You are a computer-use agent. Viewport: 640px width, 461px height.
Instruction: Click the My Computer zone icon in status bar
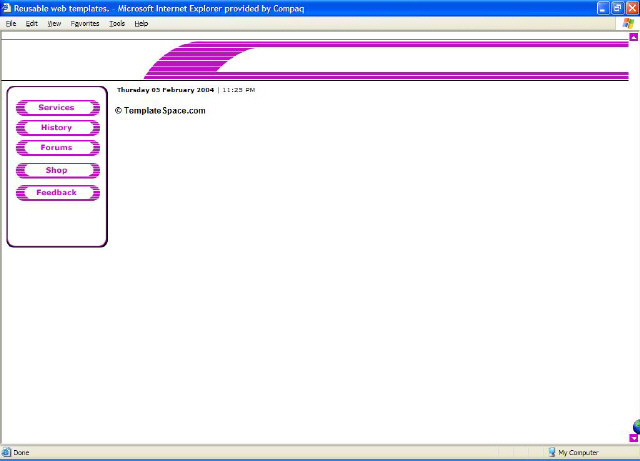(x=551, y=453)
